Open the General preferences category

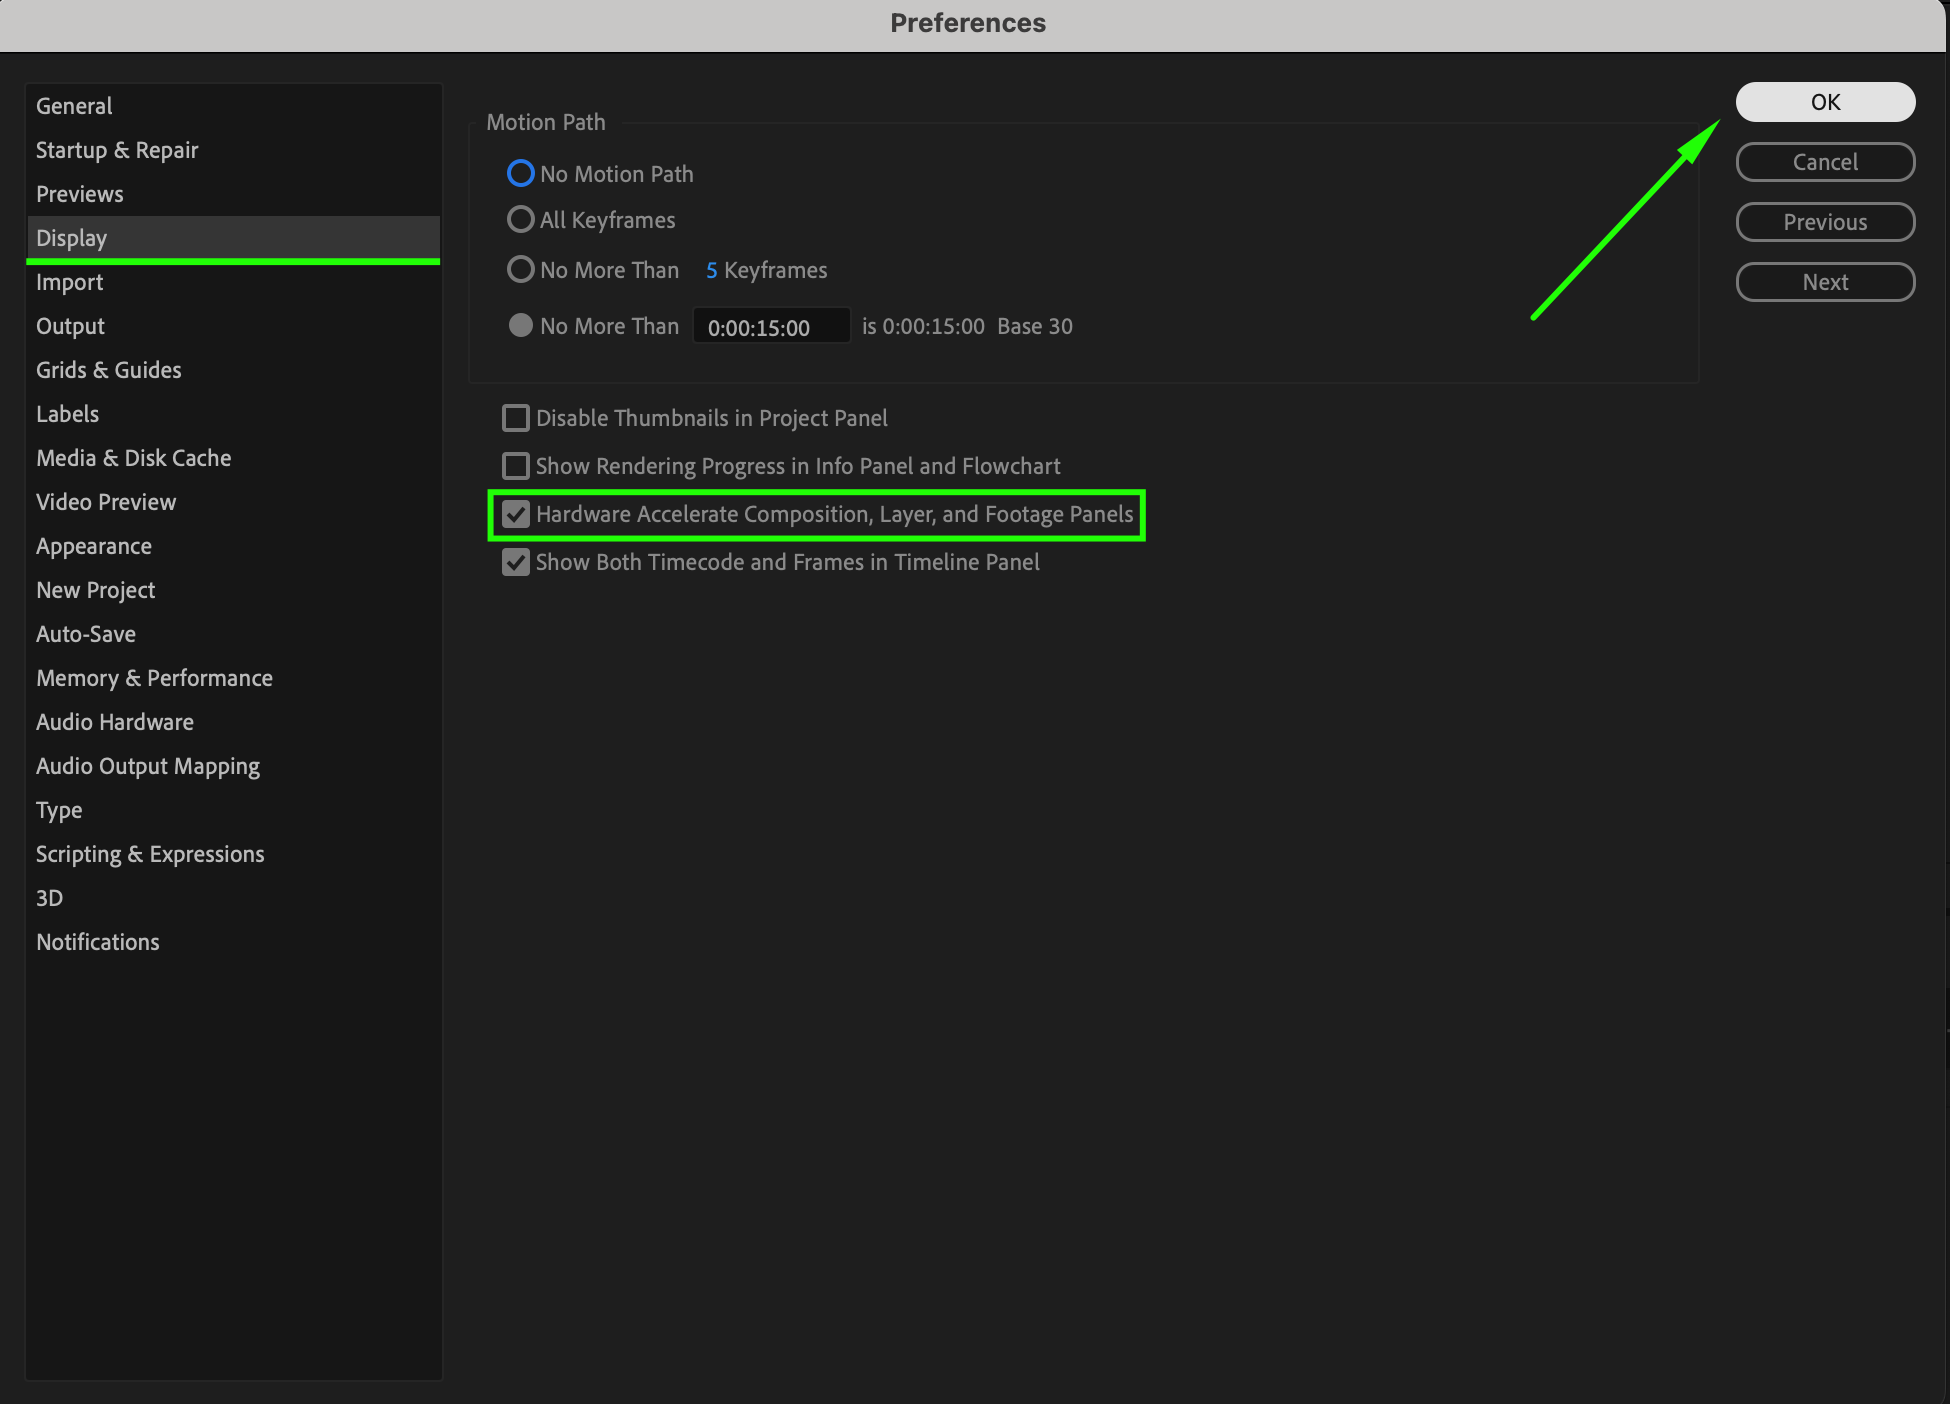[x=74, y=106]
